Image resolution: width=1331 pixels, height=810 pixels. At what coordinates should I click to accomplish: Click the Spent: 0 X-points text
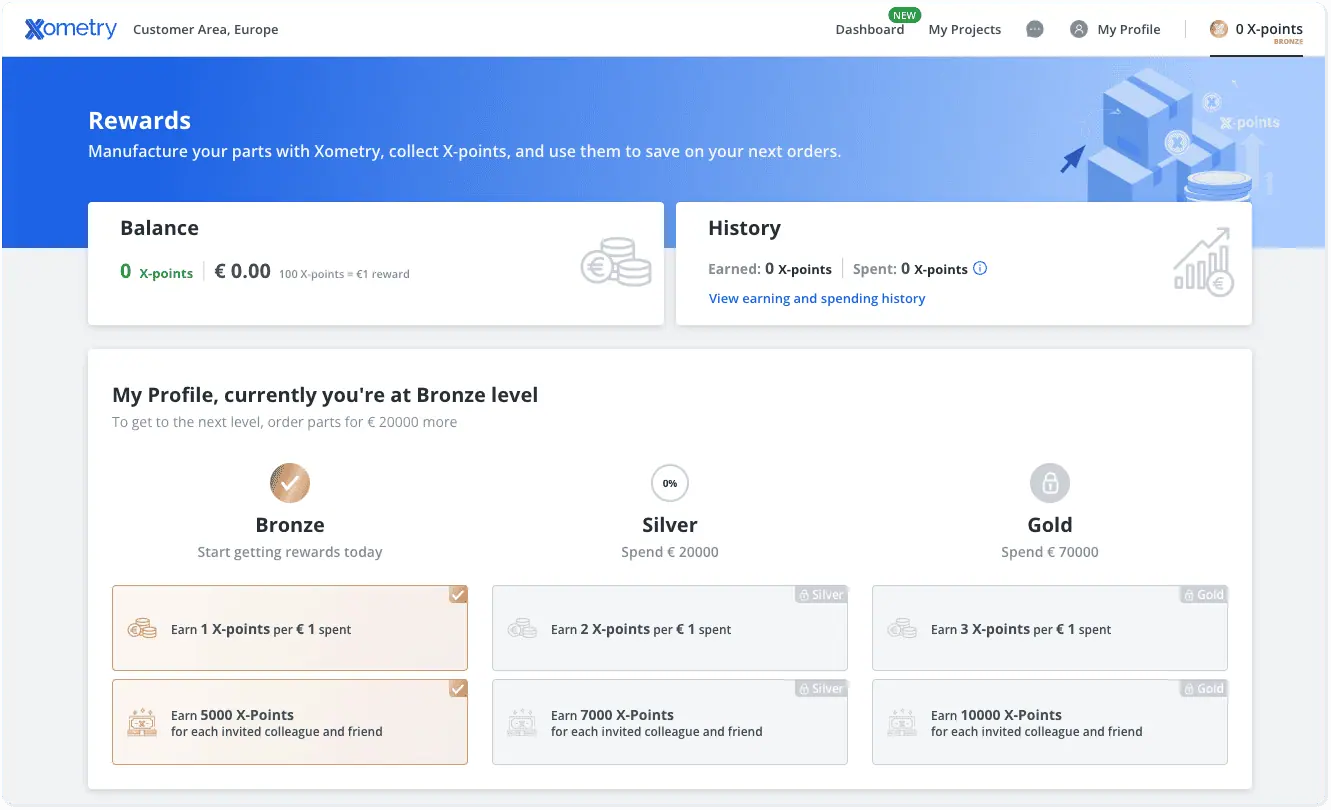click(910, 269)
